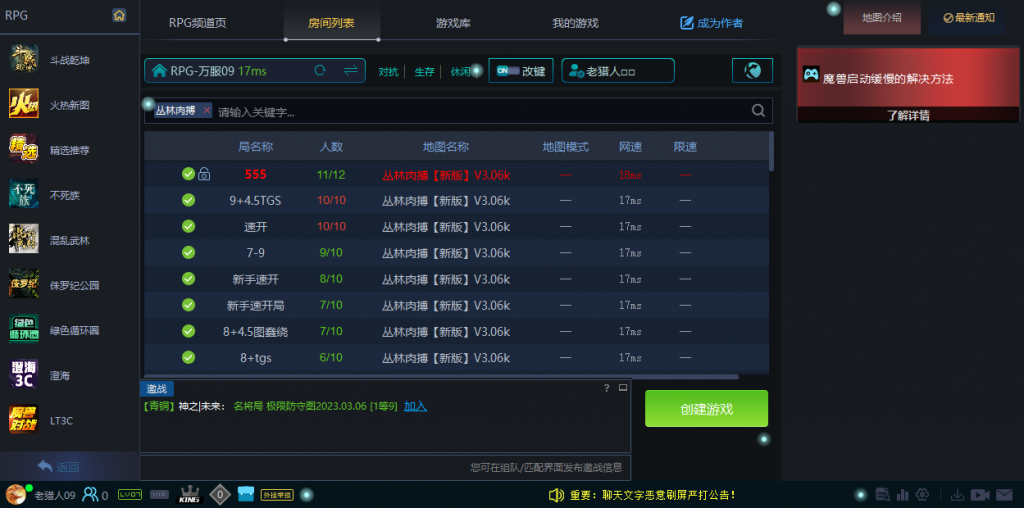Click the green 创建游戏 button
The width and height of the screenshot is (1024, 508).
(706, 409)
